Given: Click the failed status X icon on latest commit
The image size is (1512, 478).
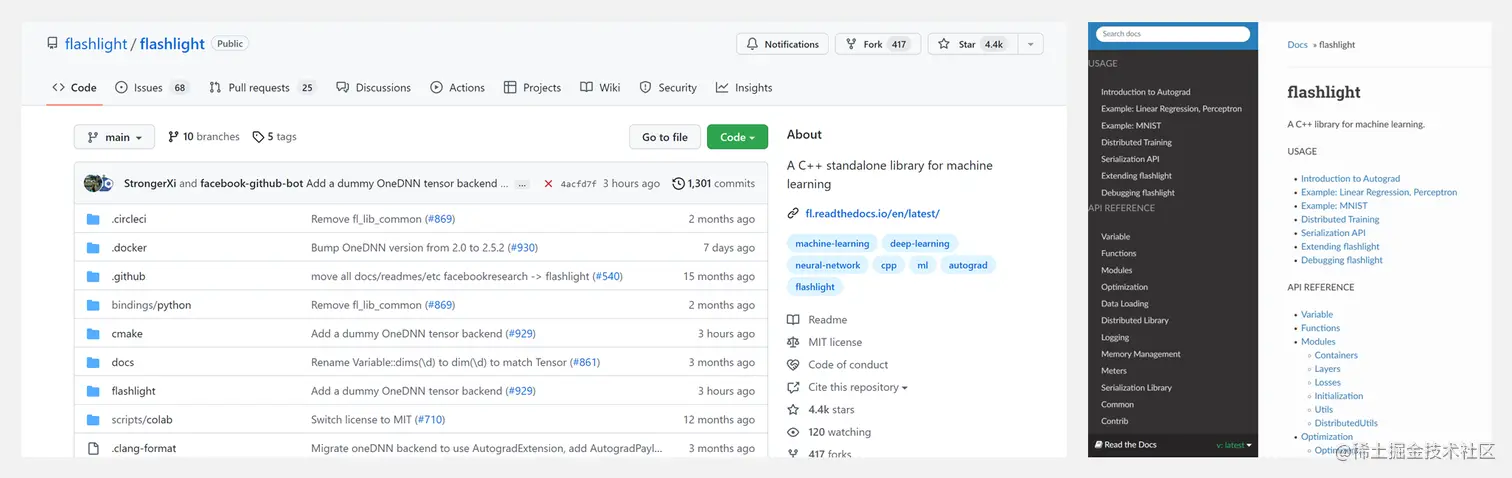Looking at the screenshot, I should click(548, 184).
